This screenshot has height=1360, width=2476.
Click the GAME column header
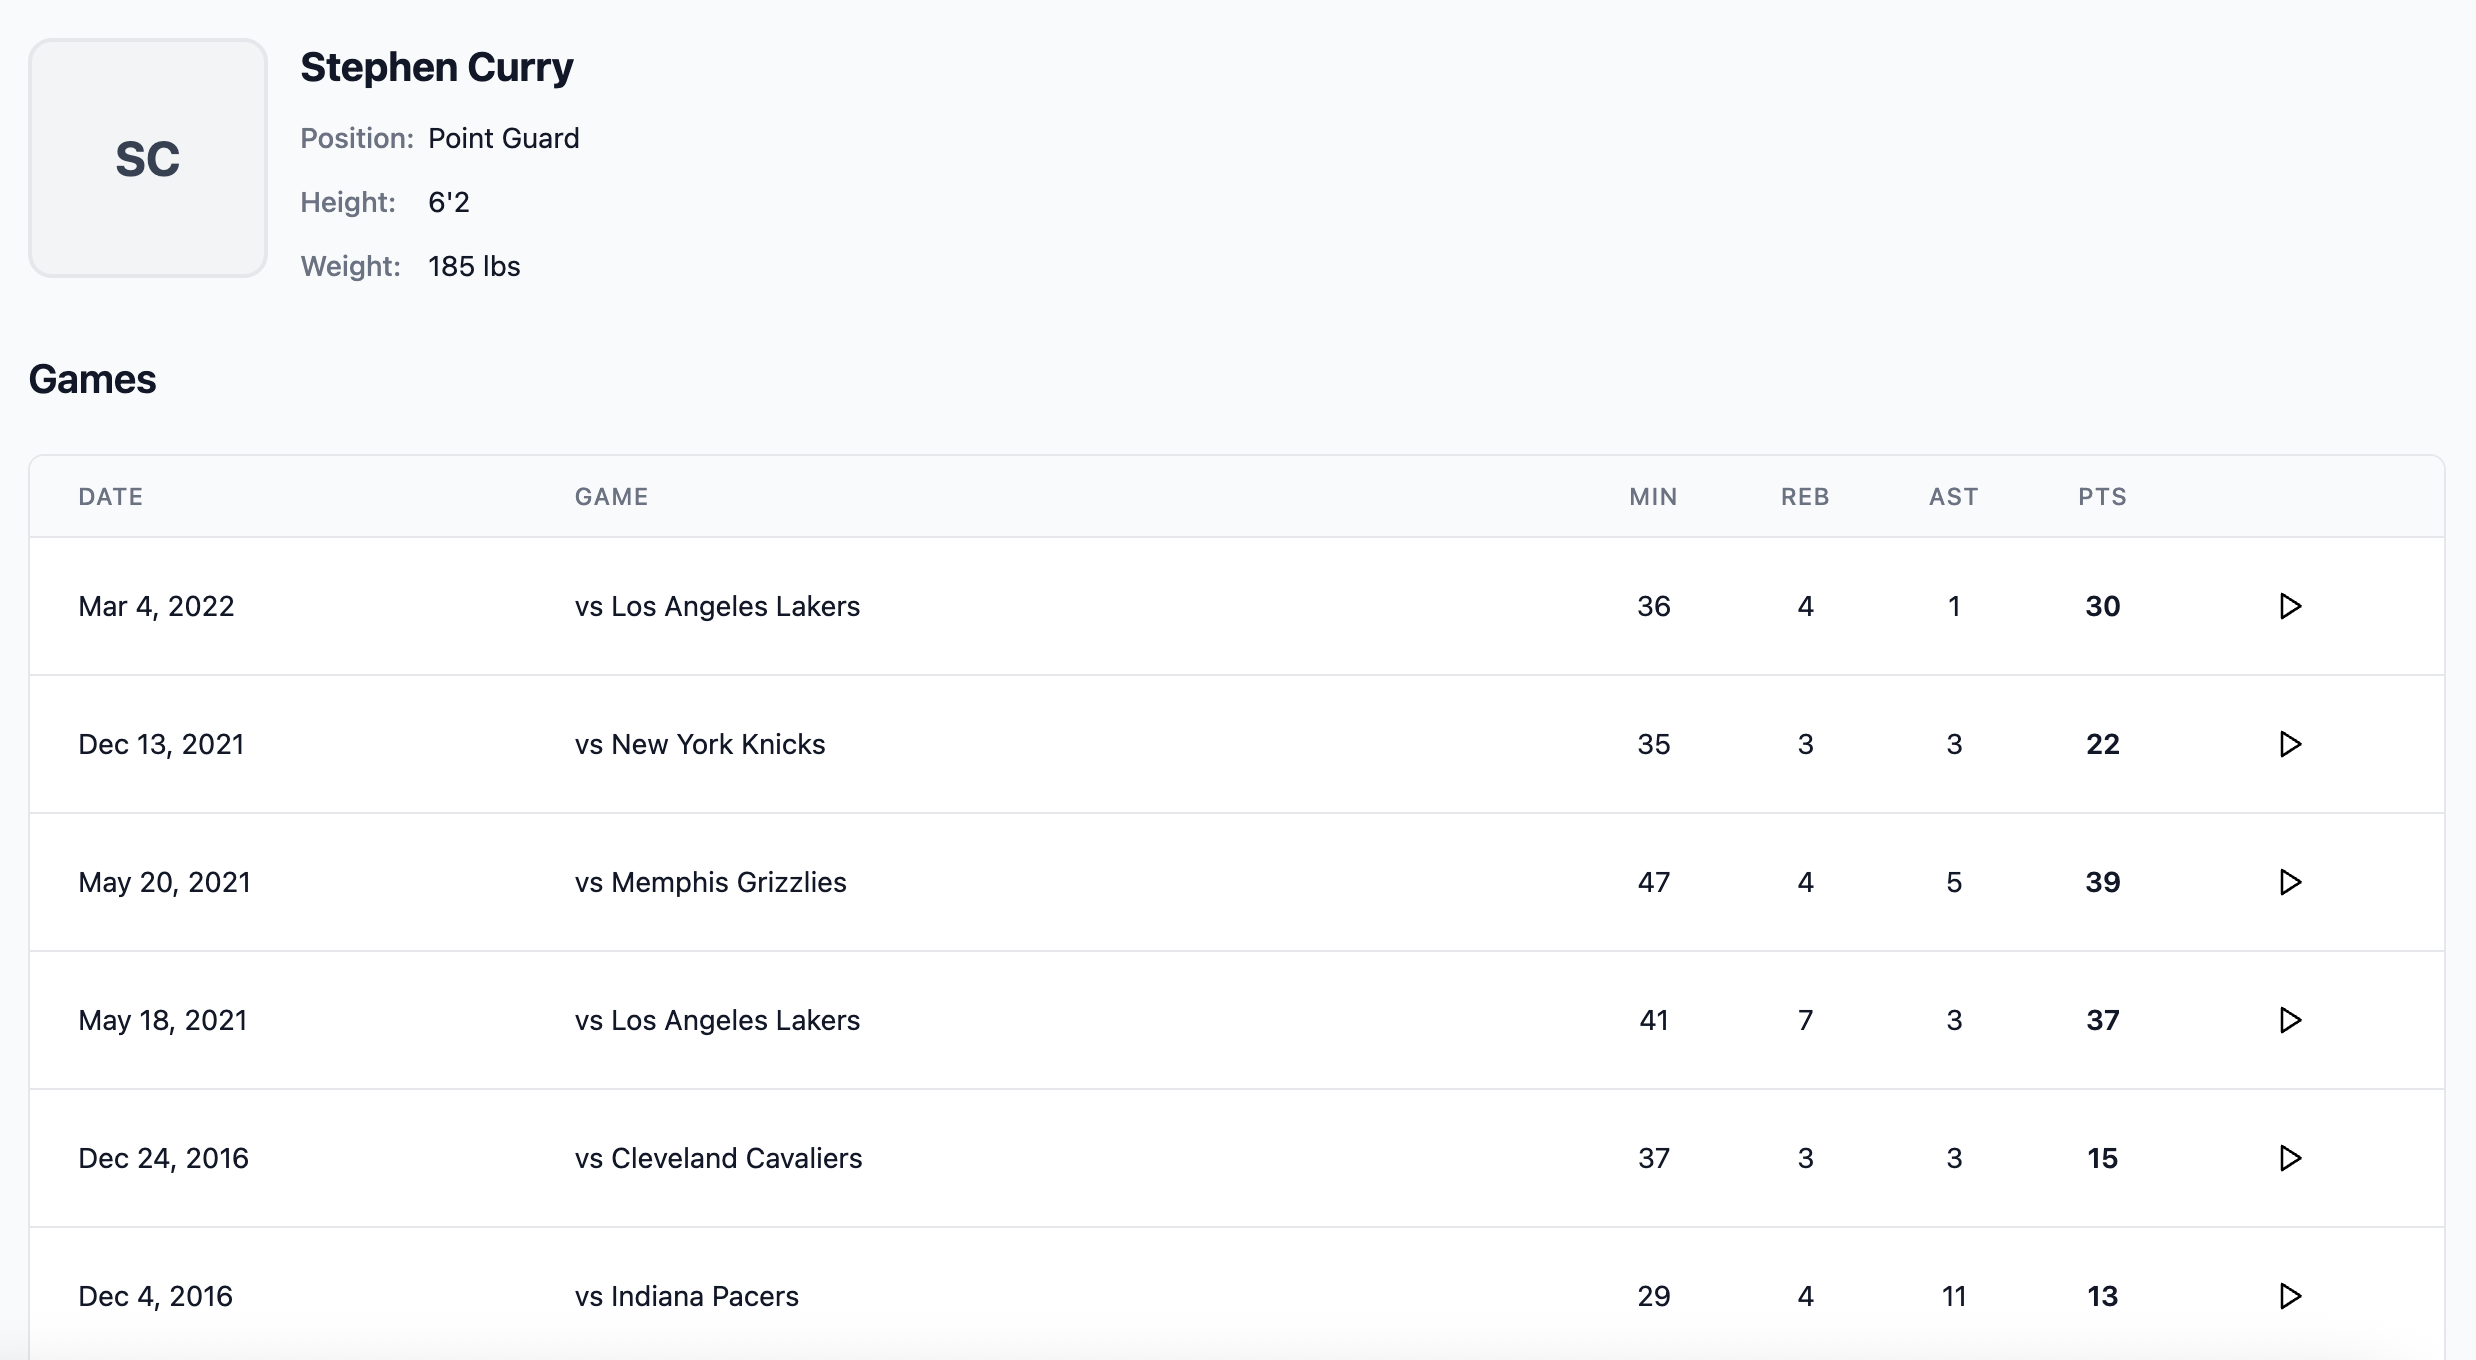(x=611, y=496)
